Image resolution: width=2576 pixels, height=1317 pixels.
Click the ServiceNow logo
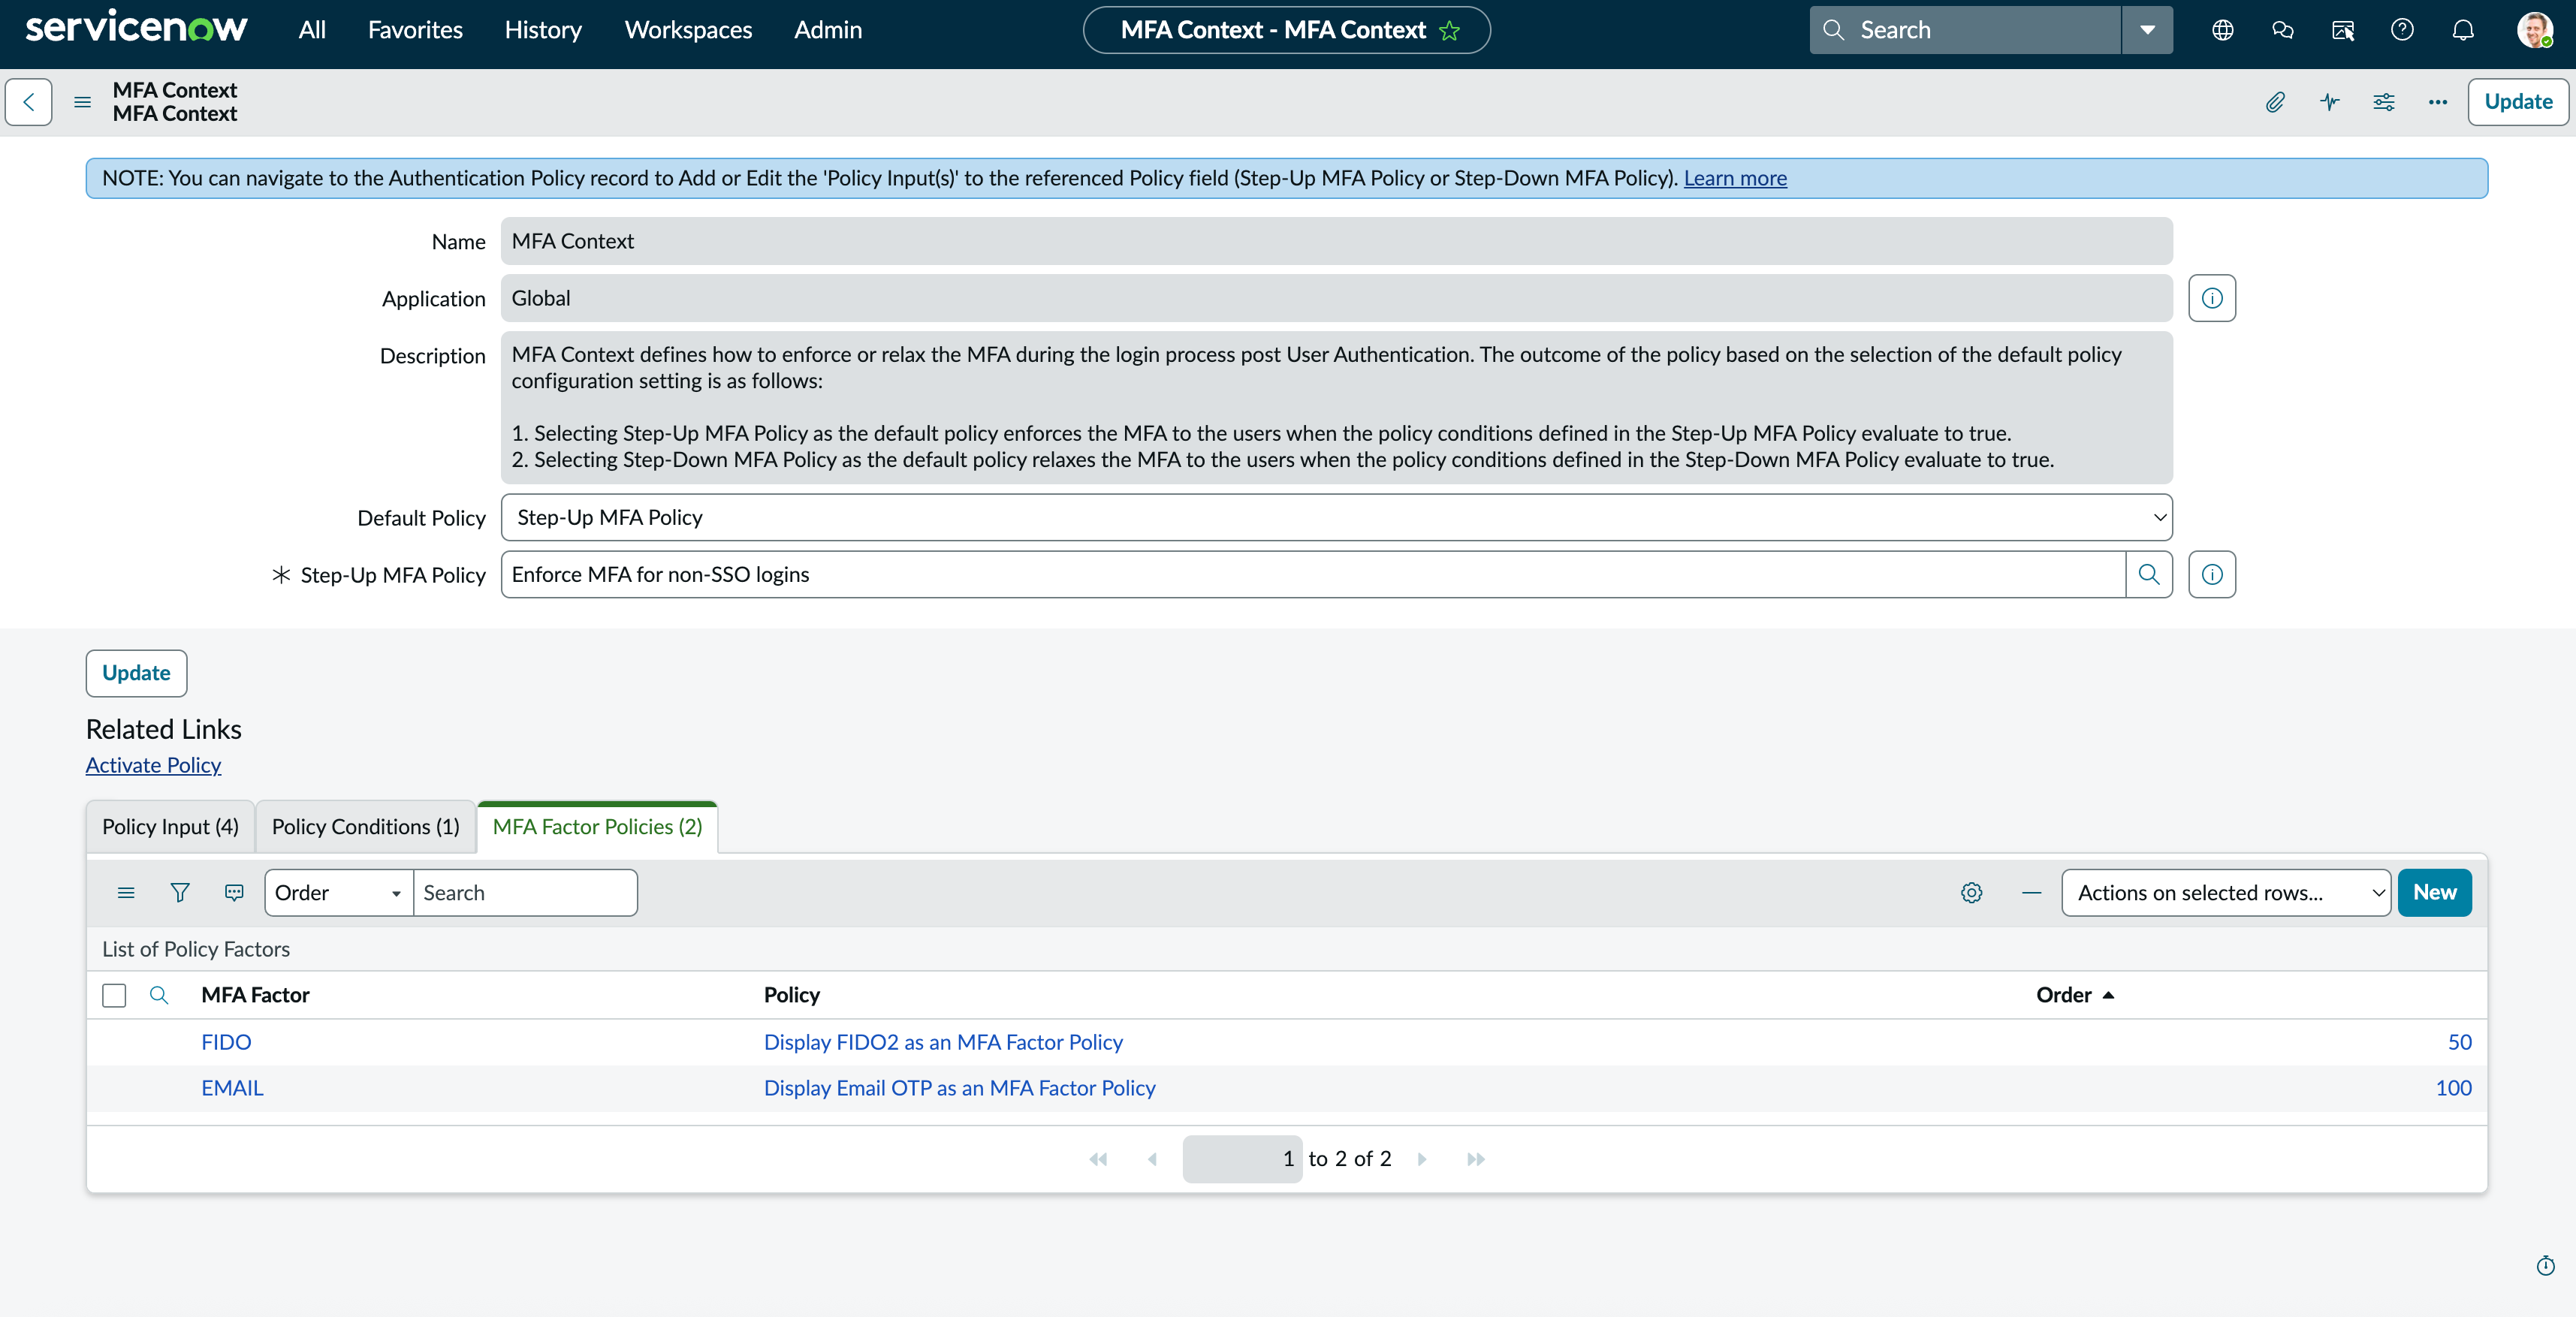tap(137, 28)
